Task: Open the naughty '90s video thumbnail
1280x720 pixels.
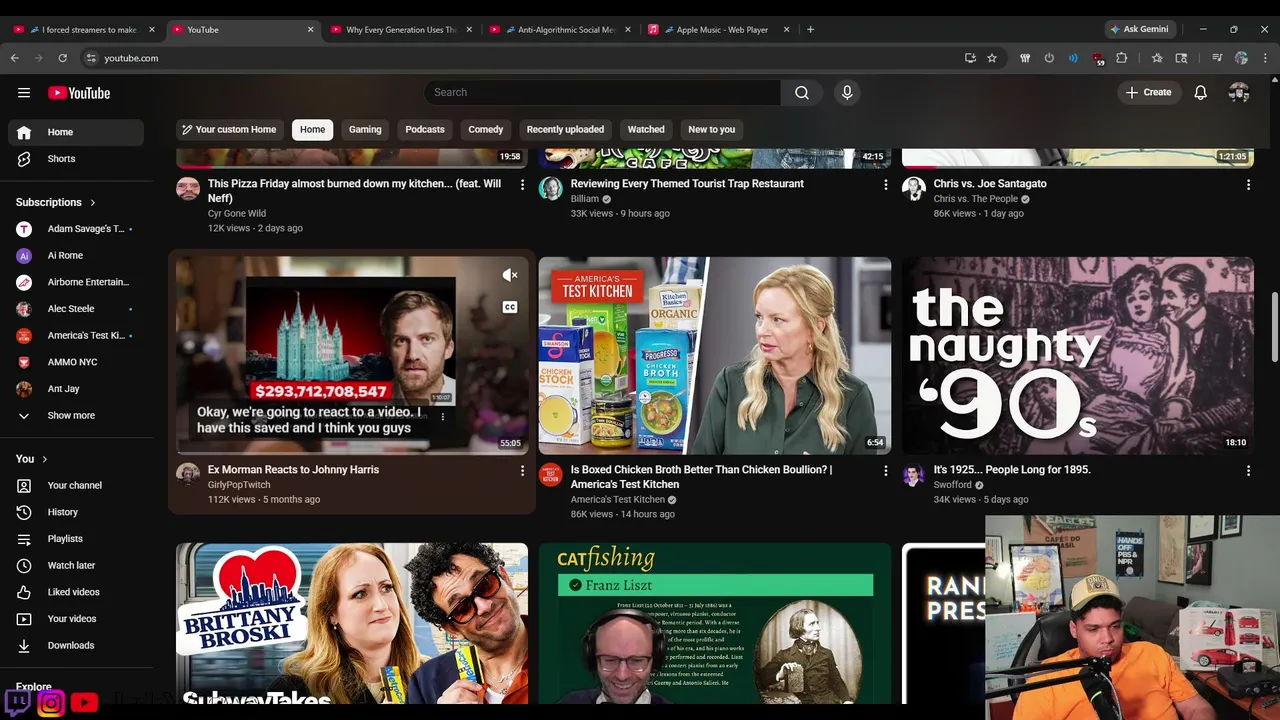Action: coord(1078,356)
